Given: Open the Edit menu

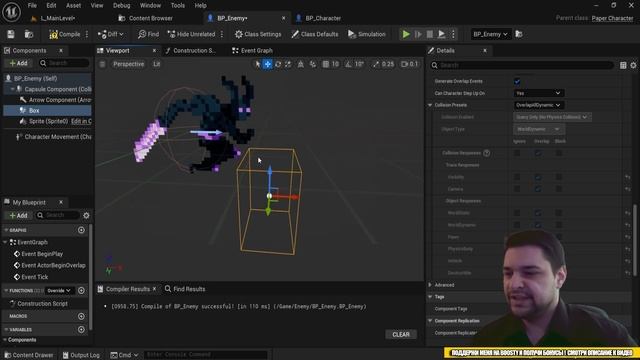Looking at the screenshot, I should (51, 5).
